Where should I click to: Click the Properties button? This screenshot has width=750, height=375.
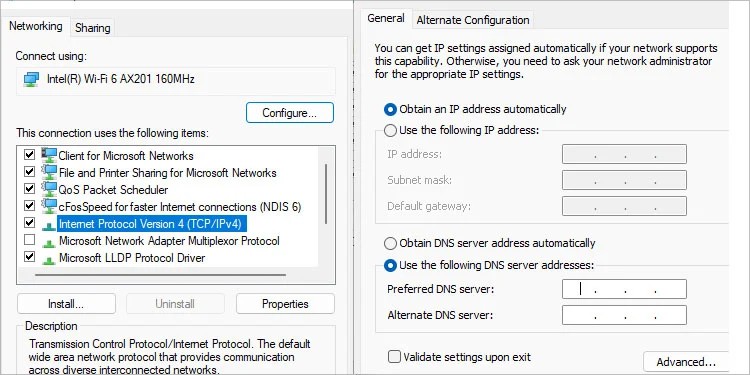click(x=285, y=304)
